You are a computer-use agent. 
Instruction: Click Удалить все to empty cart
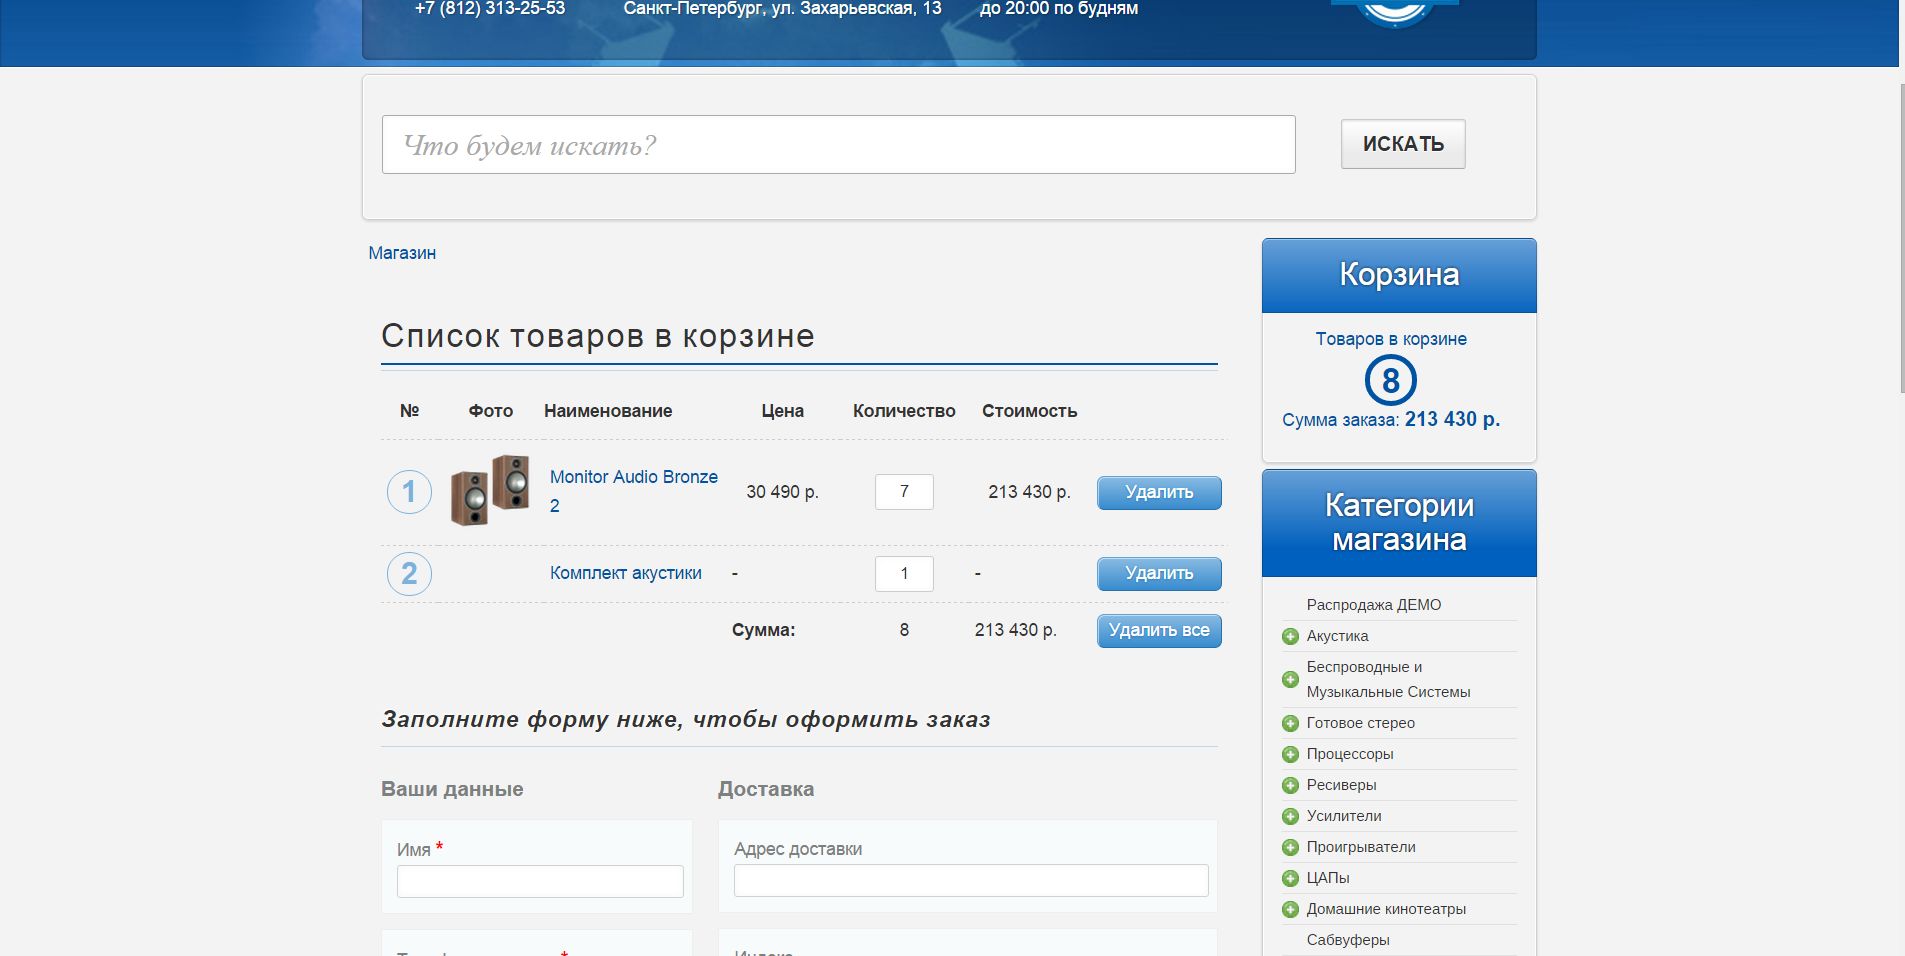1158,631
